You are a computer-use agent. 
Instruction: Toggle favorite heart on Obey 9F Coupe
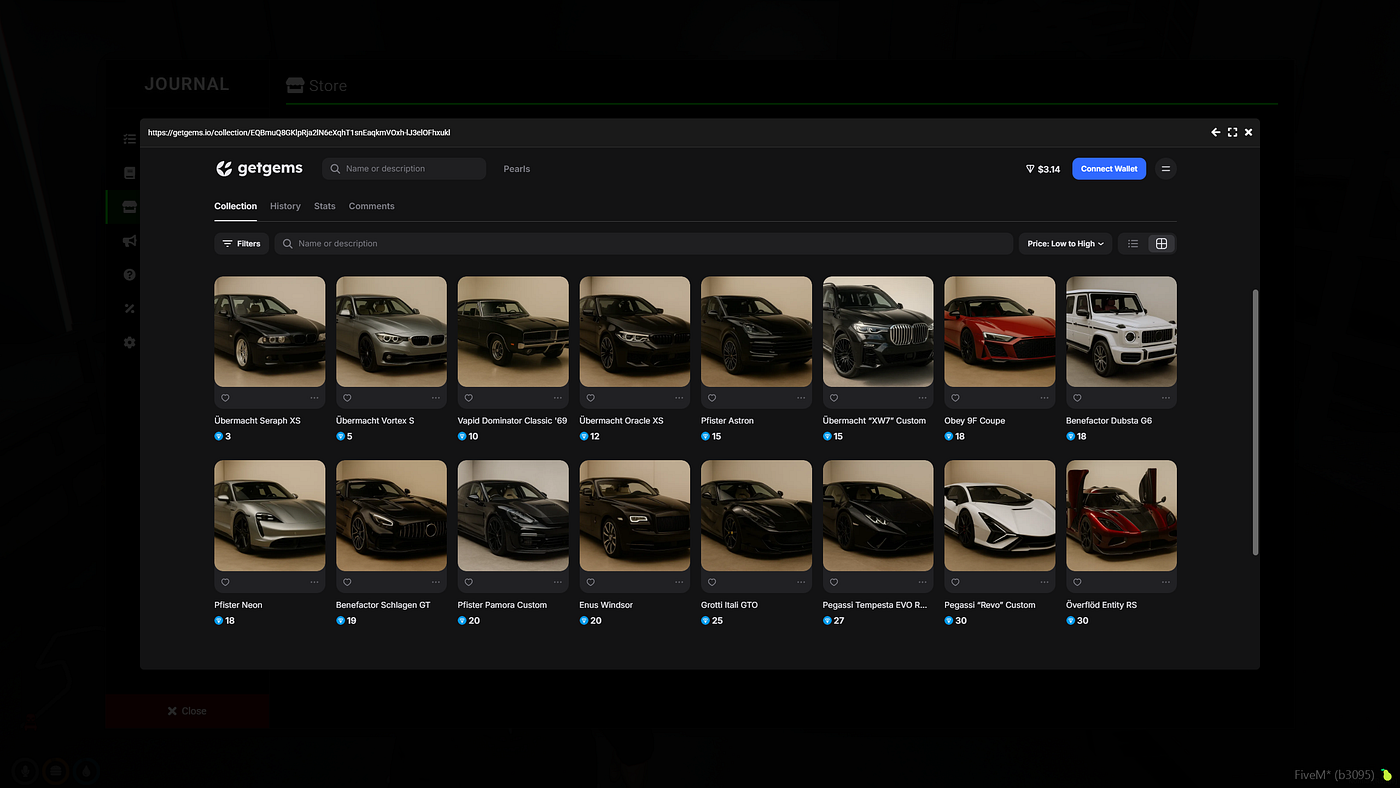pyautogui.click(x=956, y=398)
